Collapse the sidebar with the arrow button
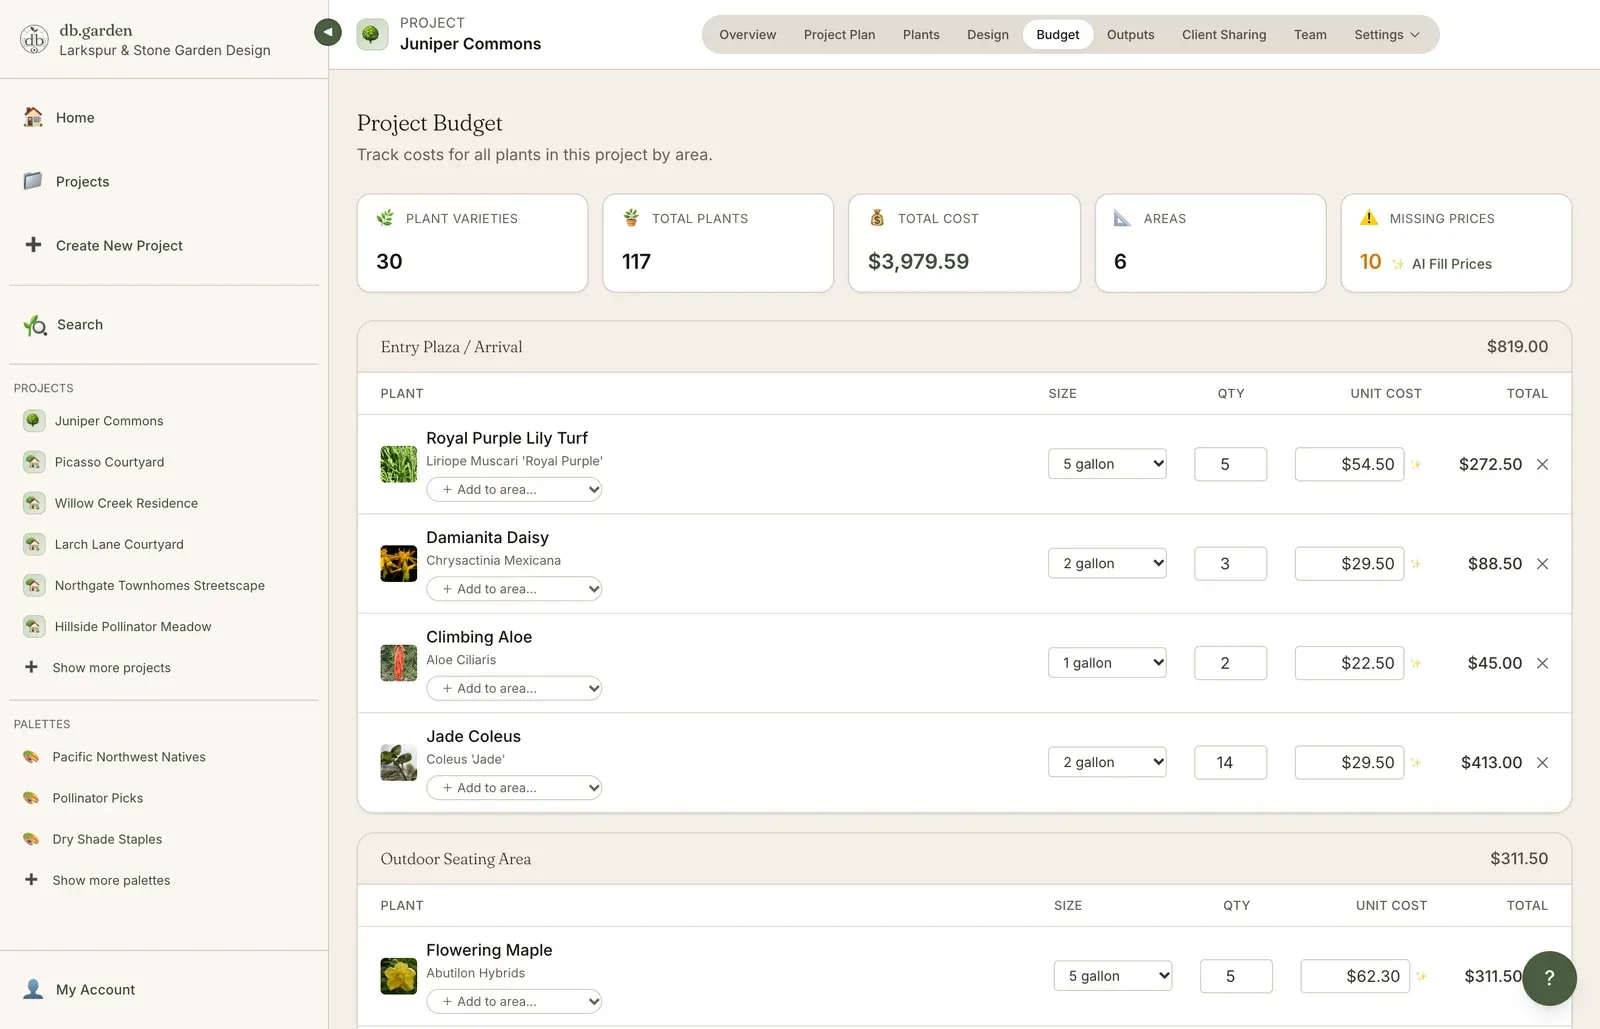1600x1029 pixels. click(328, 32)
